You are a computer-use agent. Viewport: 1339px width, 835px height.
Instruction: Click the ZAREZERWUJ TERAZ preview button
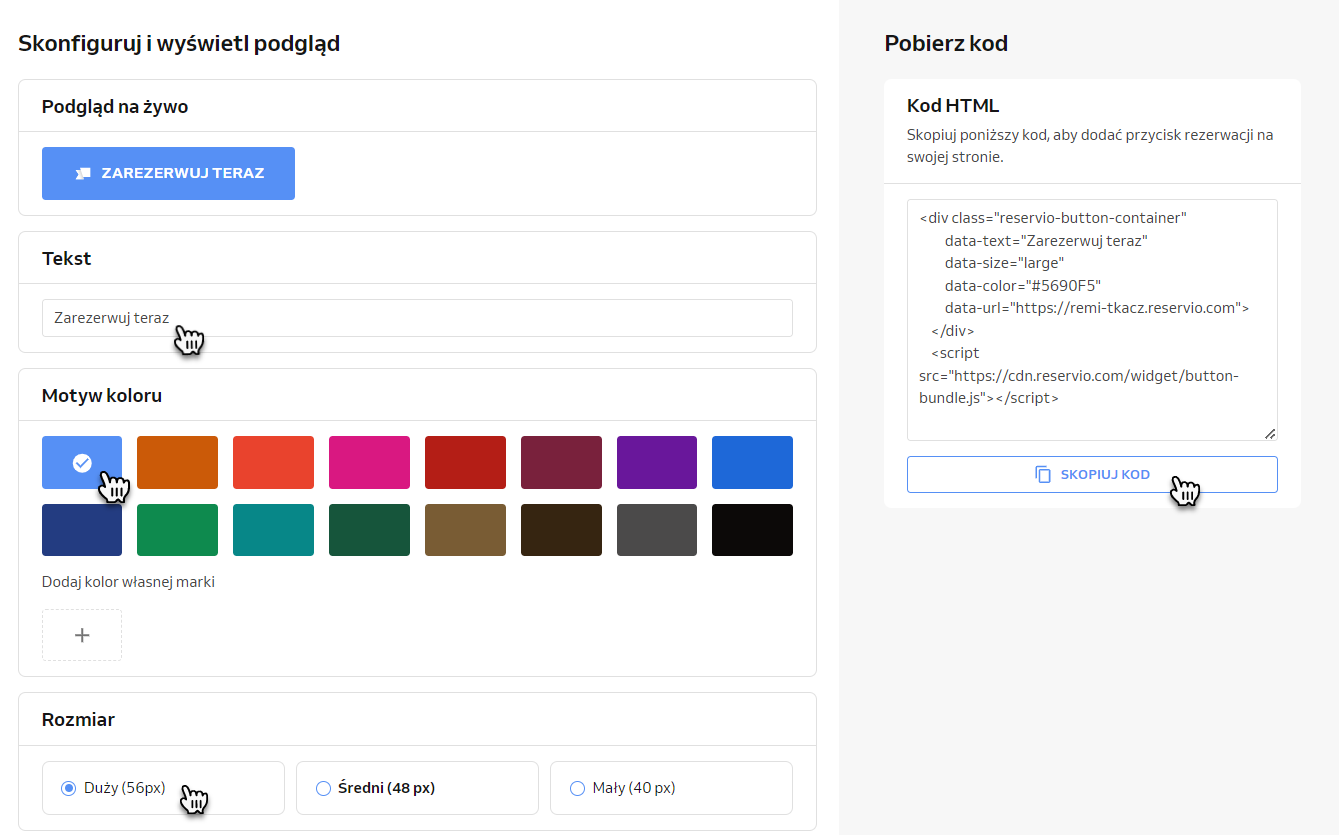coord(168,173)
